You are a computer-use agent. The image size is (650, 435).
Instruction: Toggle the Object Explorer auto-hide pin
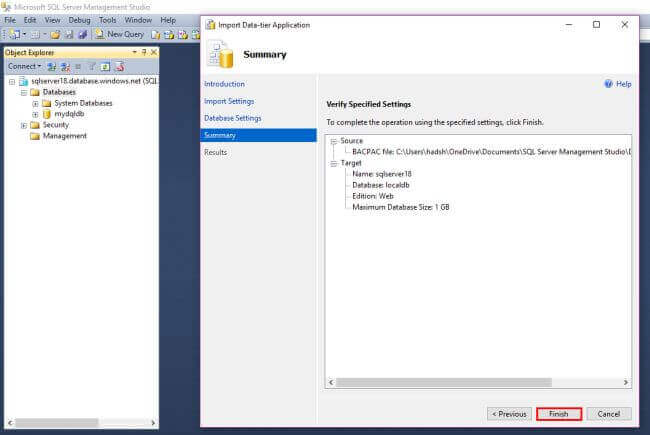click(x=144, y=52)
